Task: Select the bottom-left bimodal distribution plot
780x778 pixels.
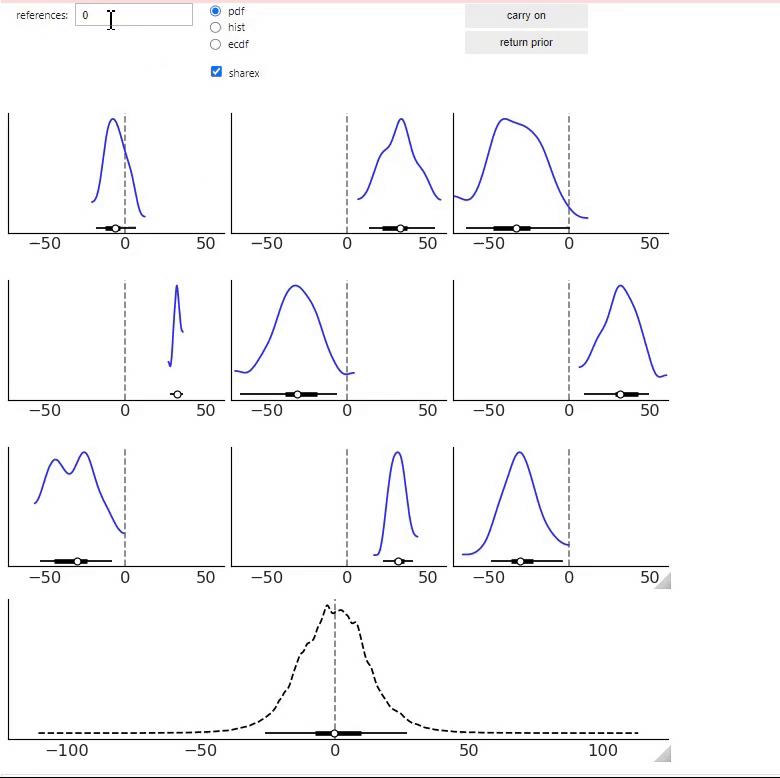Action: click(116, 507)
